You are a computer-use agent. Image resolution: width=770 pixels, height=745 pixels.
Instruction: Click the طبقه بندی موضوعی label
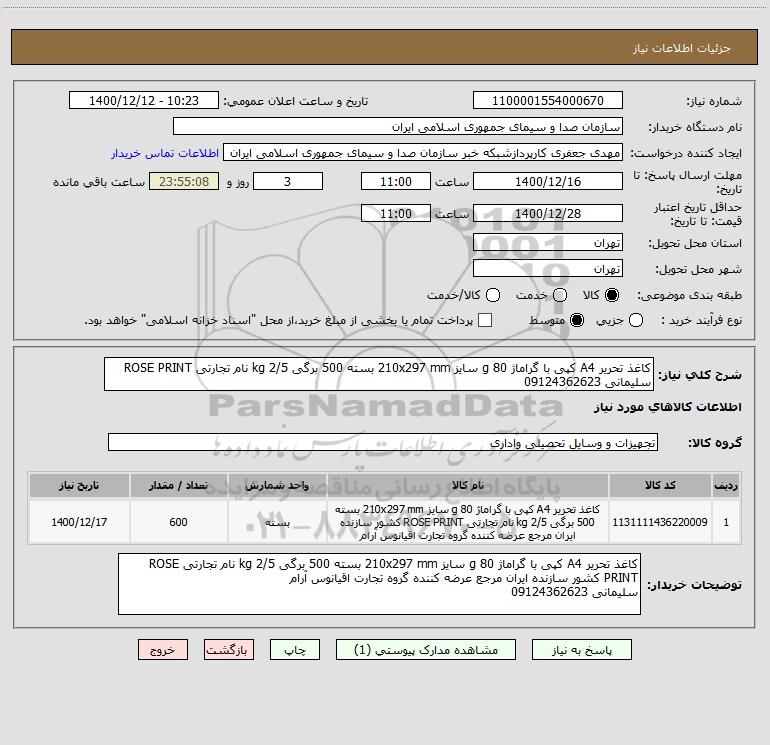coord(689,296)
